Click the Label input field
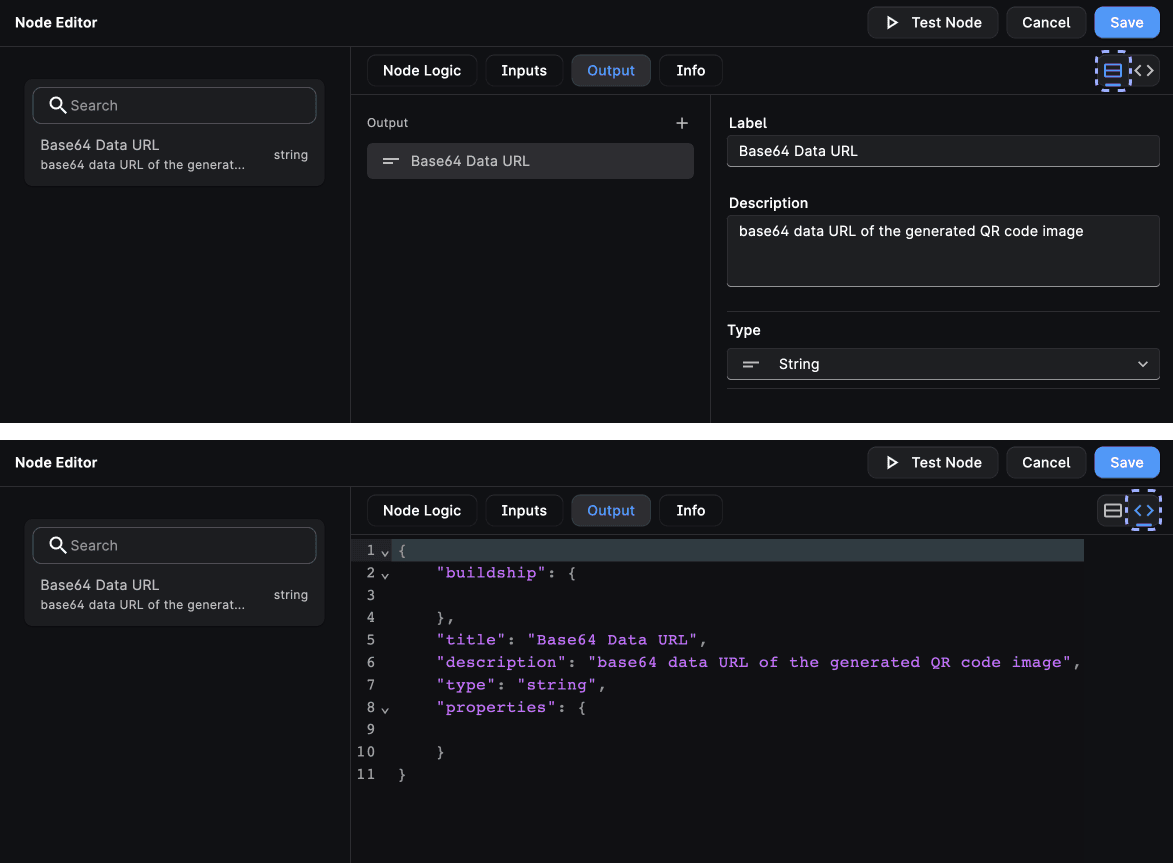The height and width of the screenshot is (863, 1173). [x=943, y=151]
